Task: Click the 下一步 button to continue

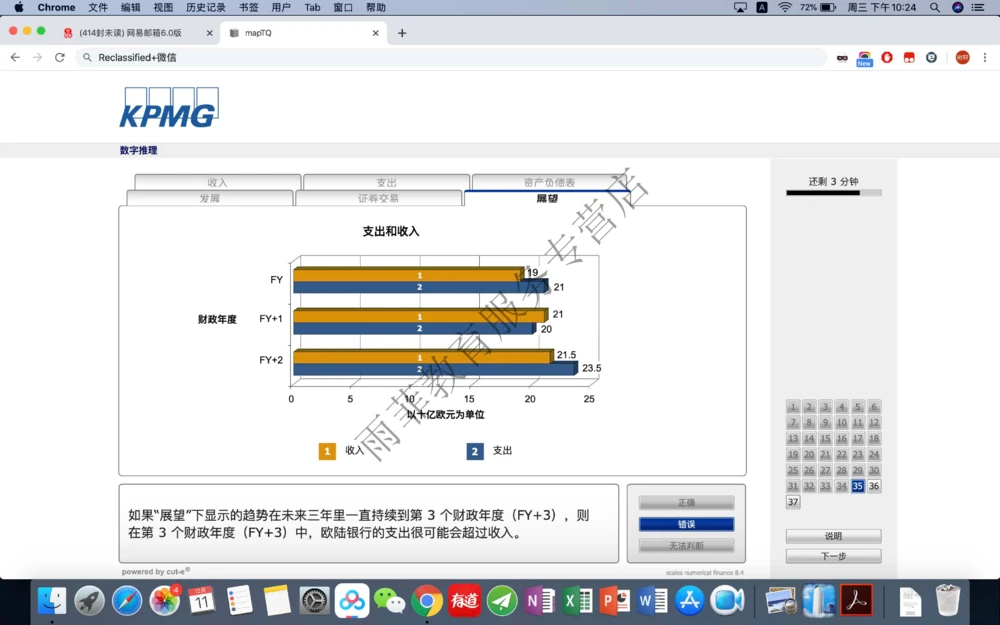Action: coord(833,555)
